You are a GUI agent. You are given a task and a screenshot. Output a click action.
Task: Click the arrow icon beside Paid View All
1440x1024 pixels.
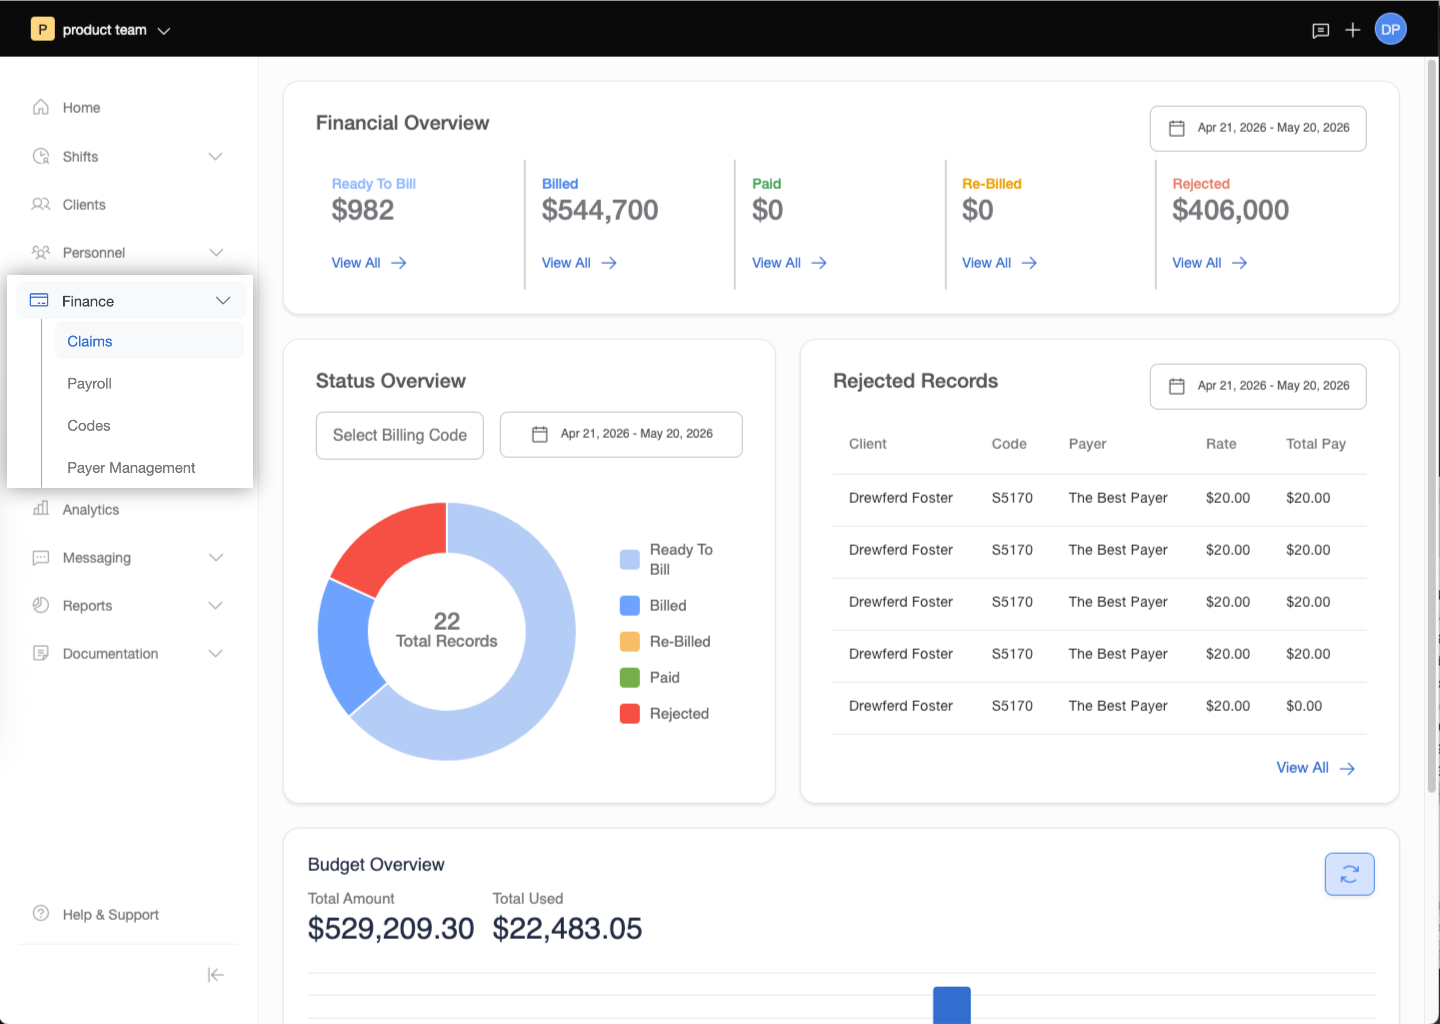pyautogui.click(x=819, y=263)
